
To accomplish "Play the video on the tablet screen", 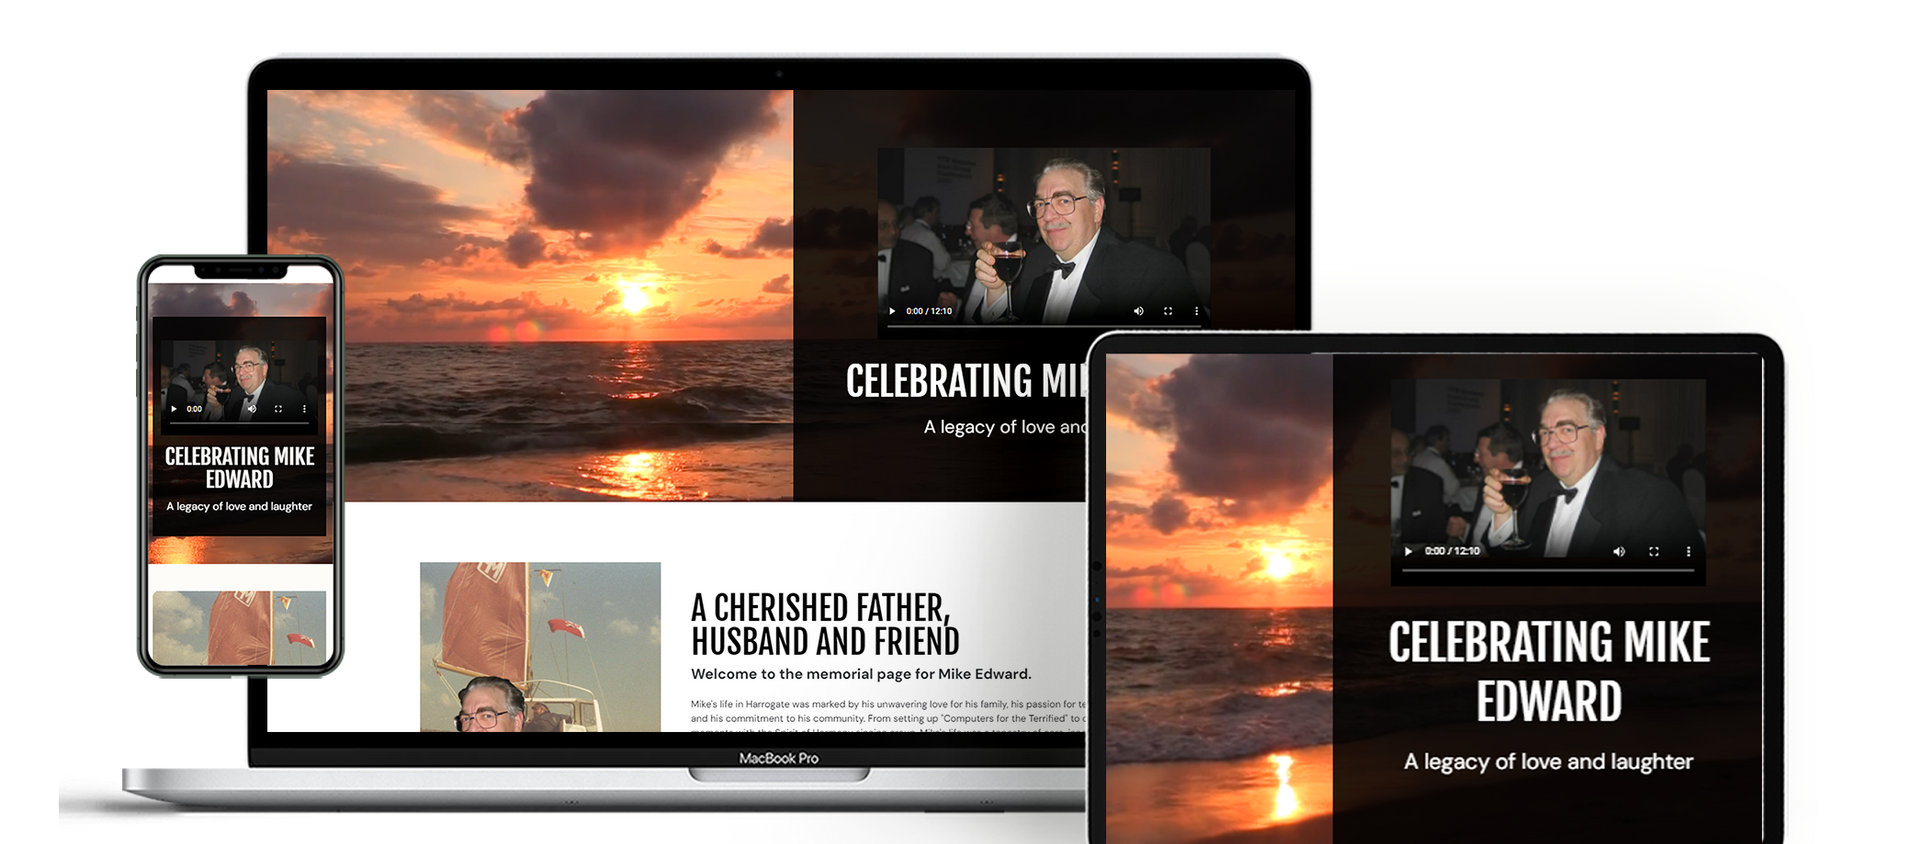I will (1408, 551).
